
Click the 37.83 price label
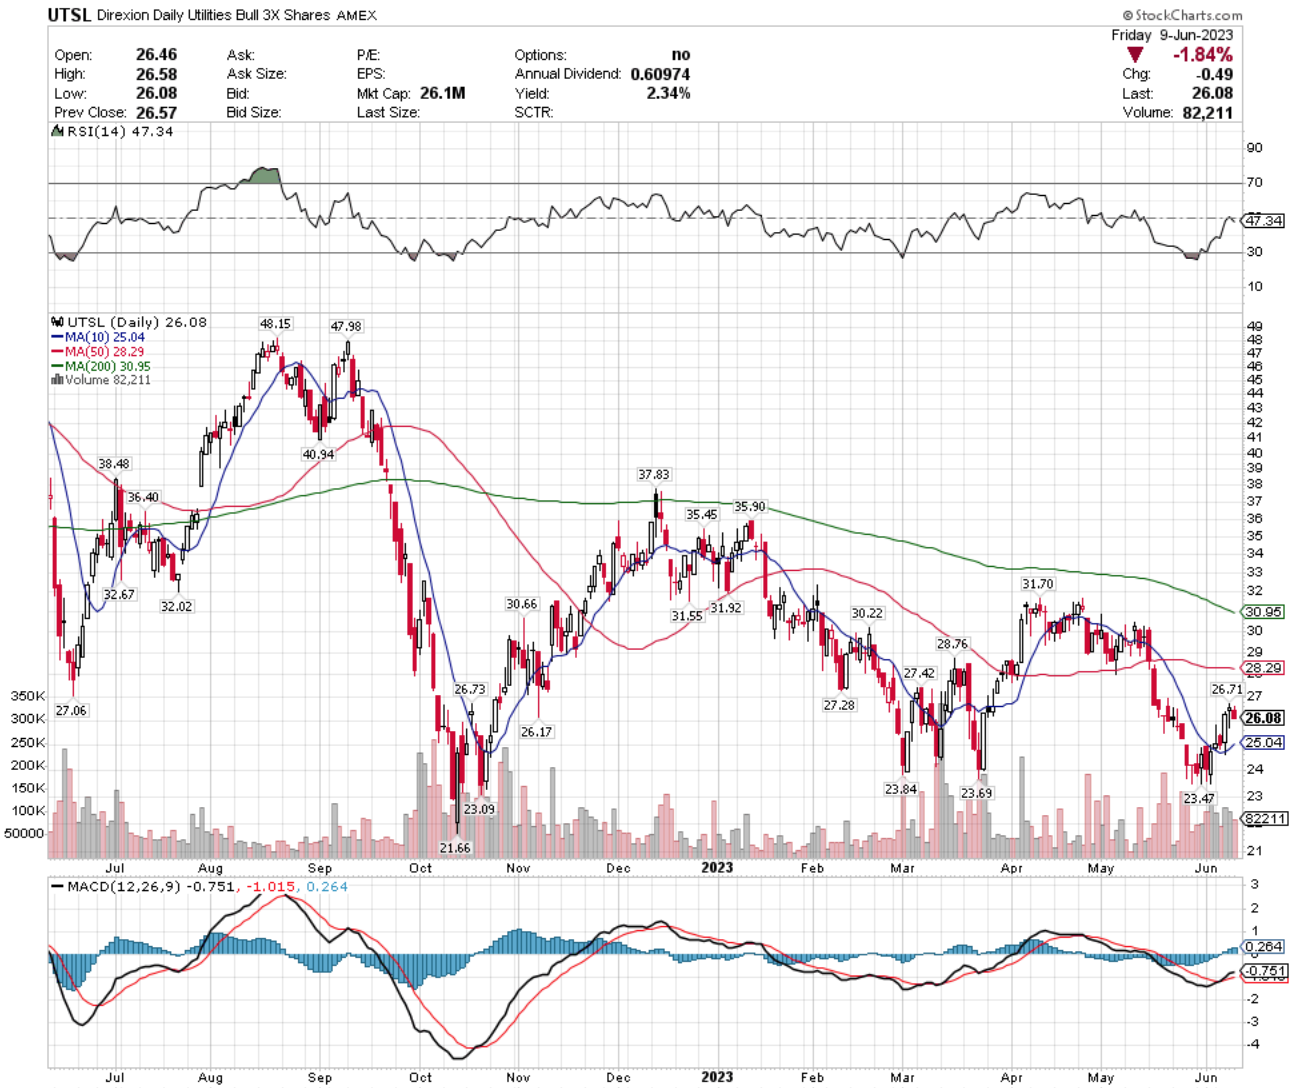(654, 475)
